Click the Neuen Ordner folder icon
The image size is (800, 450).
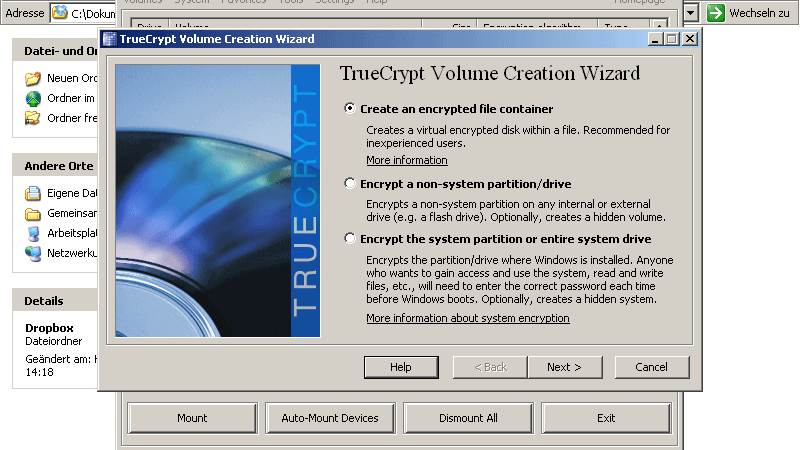point(33,78)
